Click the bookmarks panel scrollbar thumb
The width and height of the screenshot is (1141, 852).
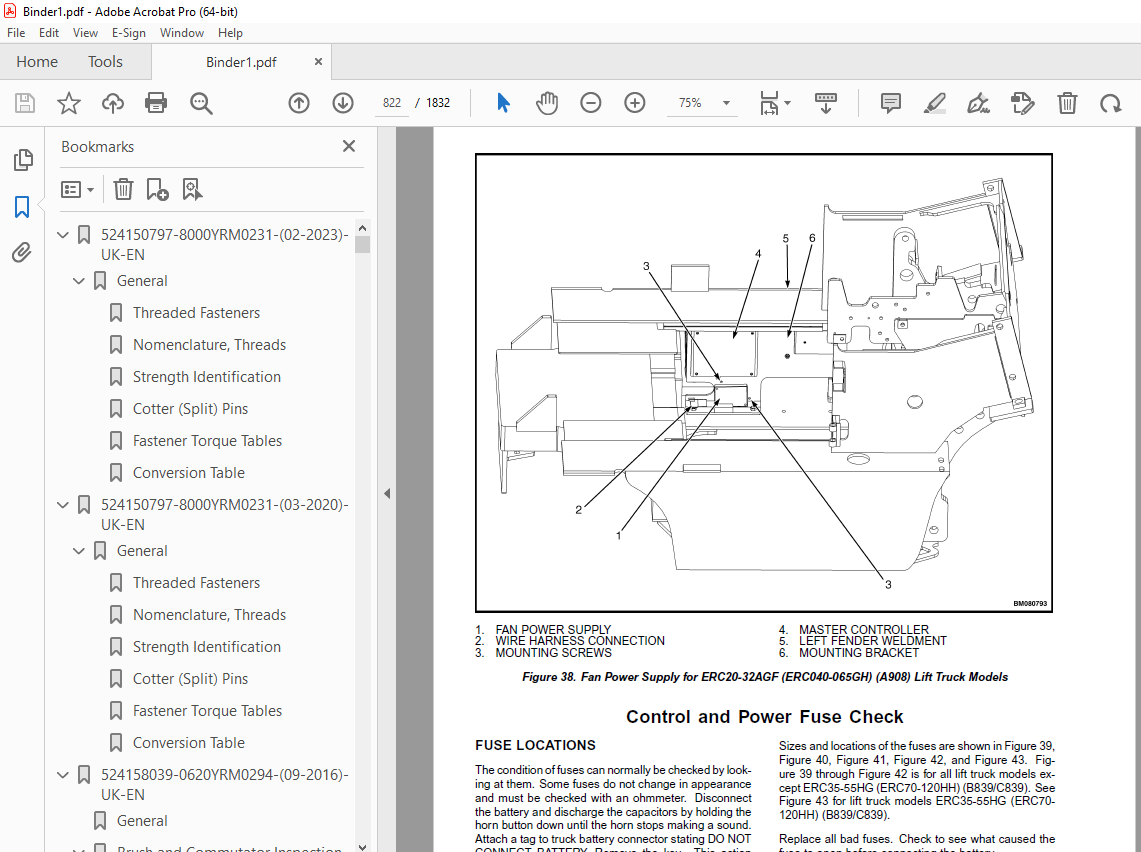[362, 245]
